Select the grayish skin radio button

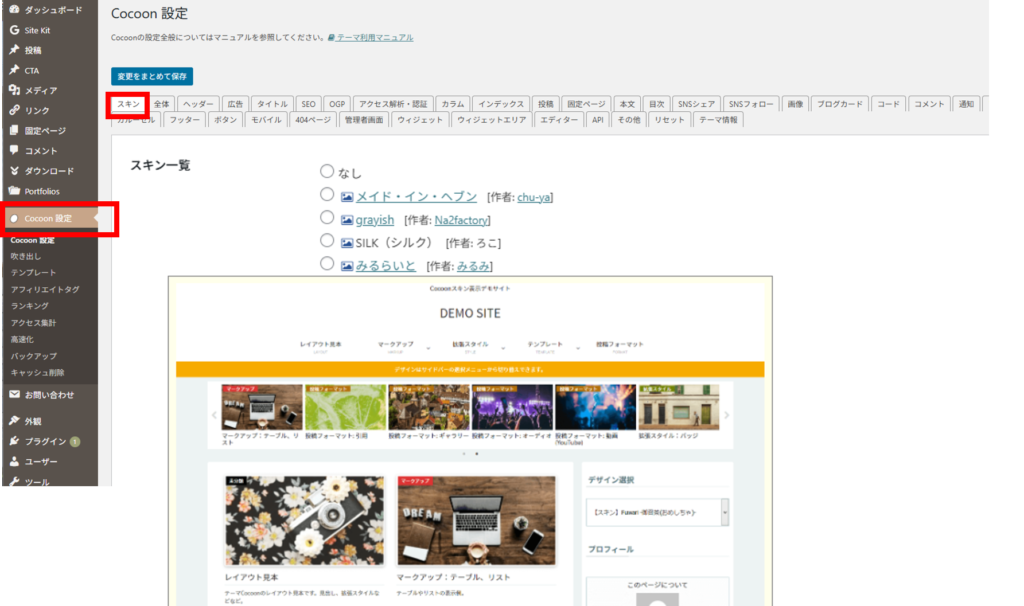[x=327, y=217]
